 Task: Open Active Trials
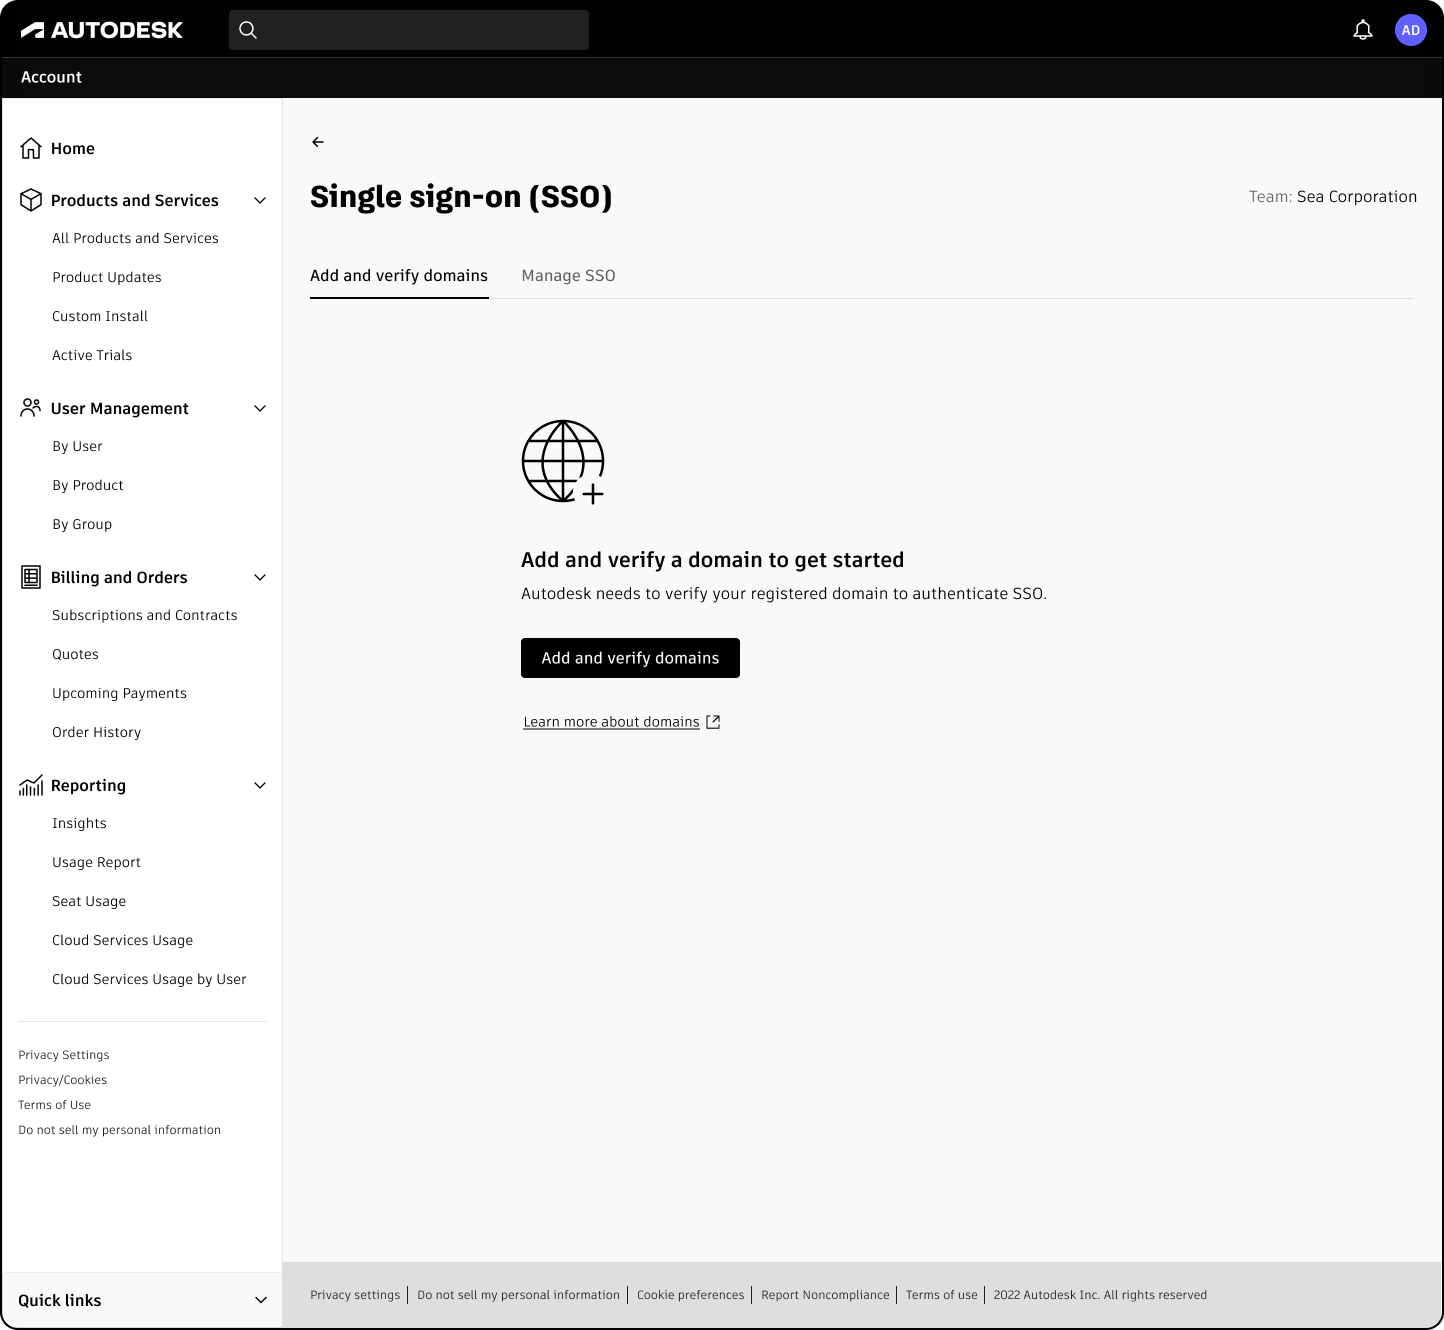pos(92,355)
